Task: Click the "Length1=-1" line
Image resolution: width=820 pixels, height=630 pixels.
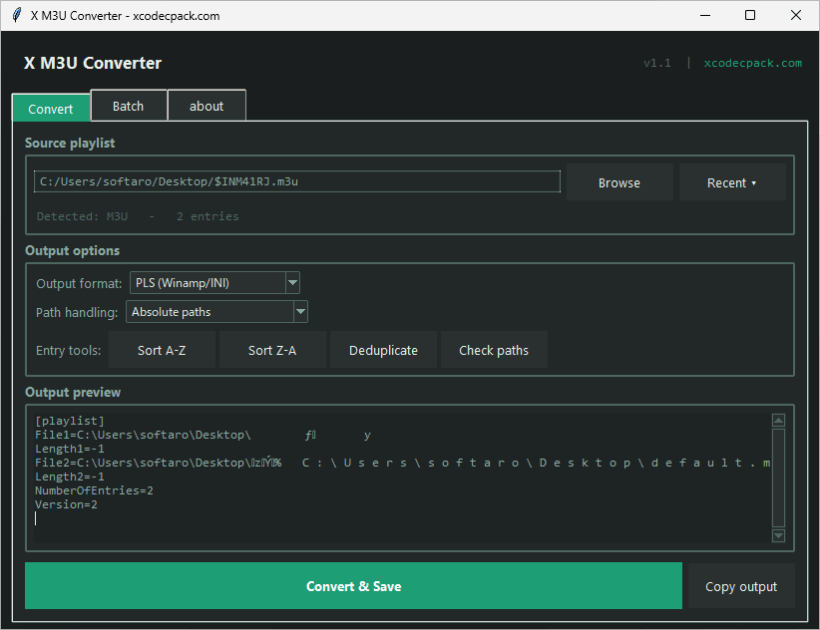Action: coord(70,449)
